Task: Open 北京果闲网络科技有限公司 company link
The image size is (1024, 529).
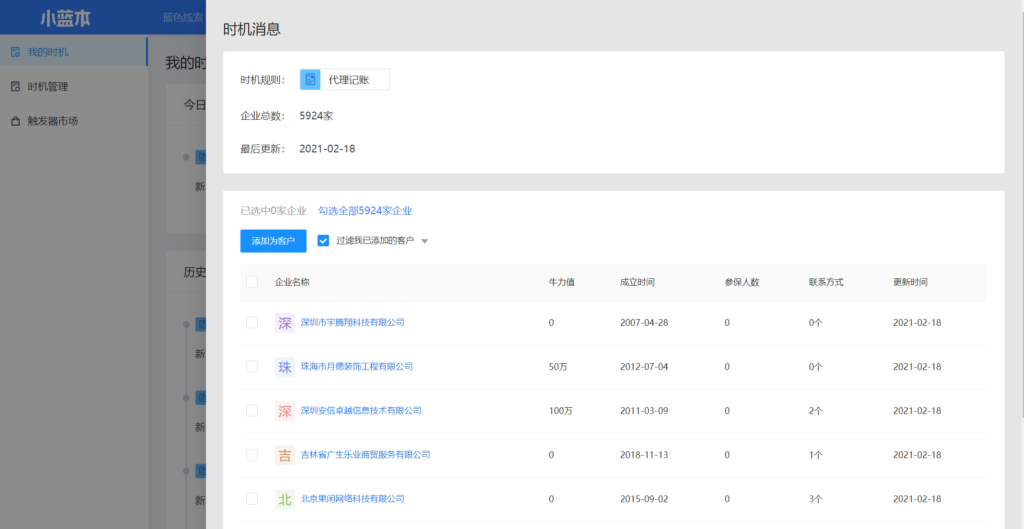Action: (352, 499)
